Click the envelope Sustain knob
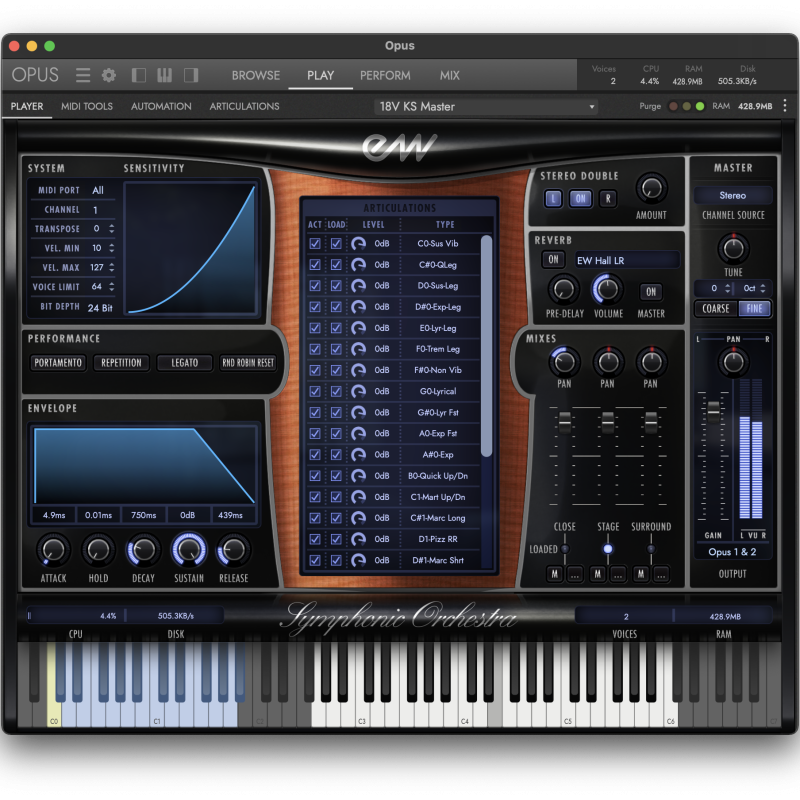 (x=189, y=549)
